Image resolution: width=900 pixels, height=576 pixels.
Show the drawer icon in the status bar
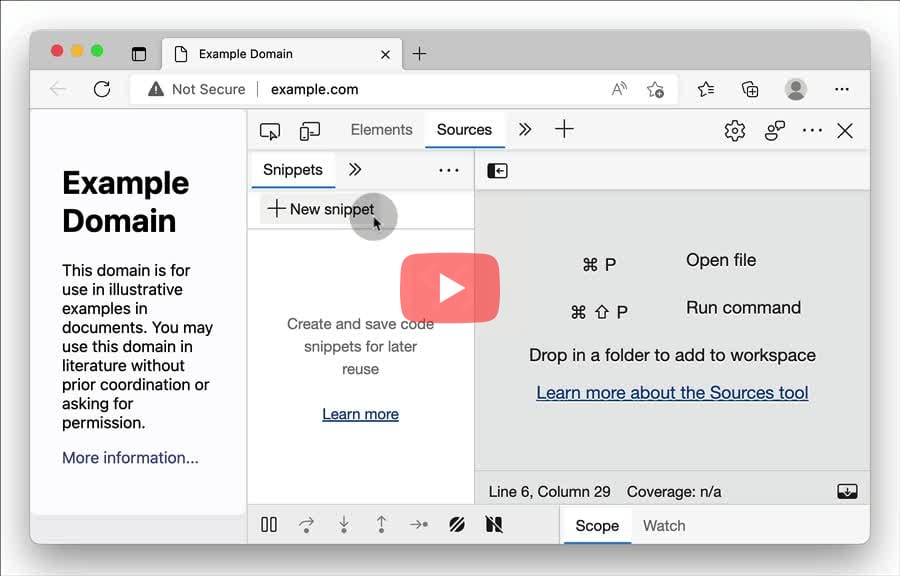click(847, 492)
